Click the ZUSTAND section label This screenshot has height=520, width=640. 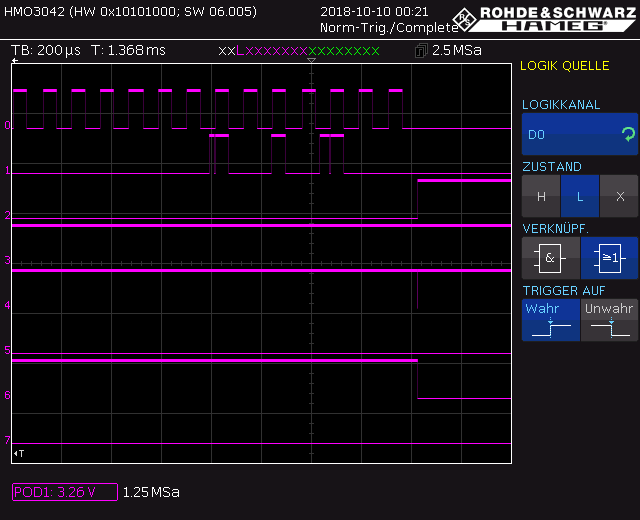[x=552, y=167]
